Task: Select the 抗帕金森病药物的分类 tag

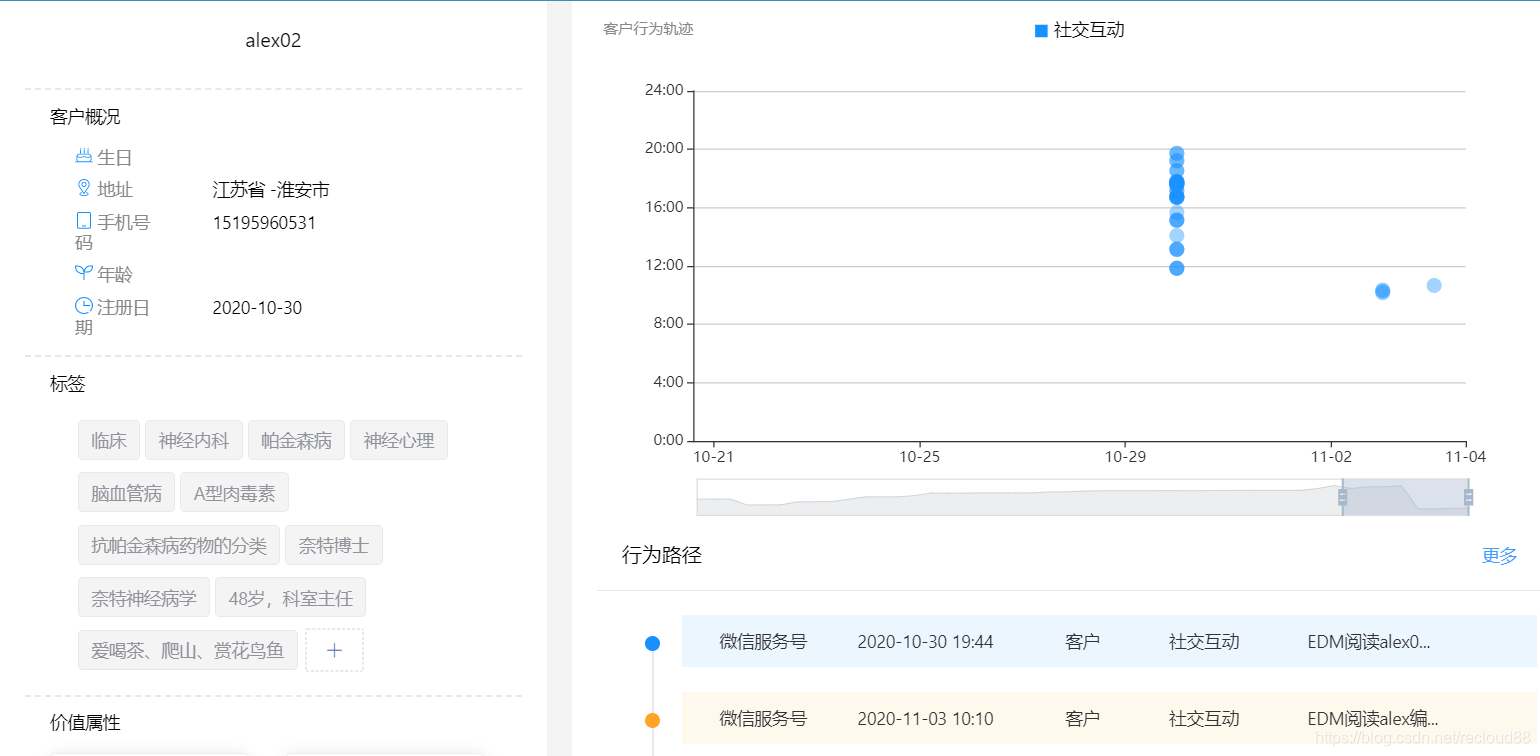Action: click(x=179, y=545)
